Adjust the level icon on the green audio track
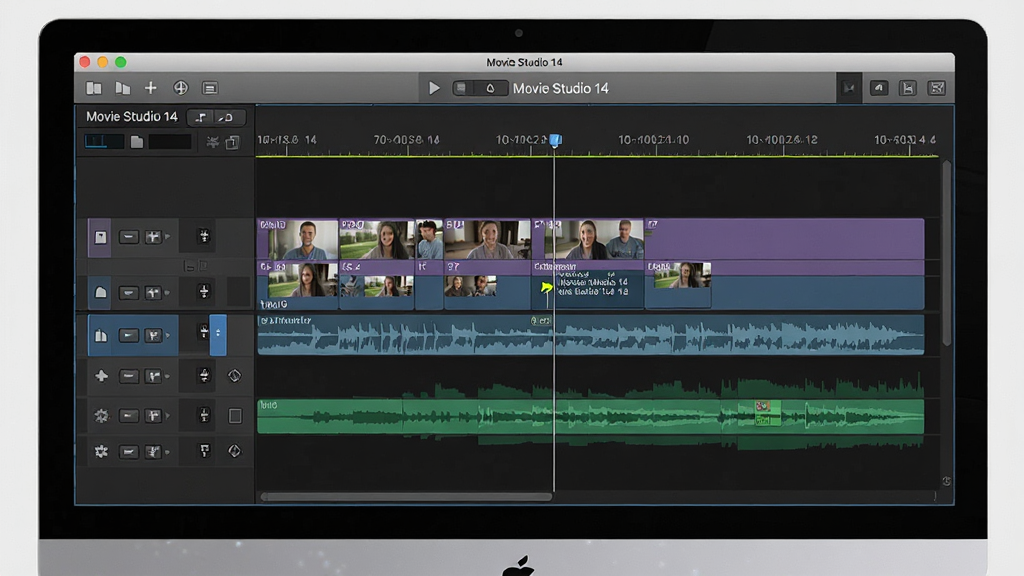1024x576 pixels. tap(204, 415)
